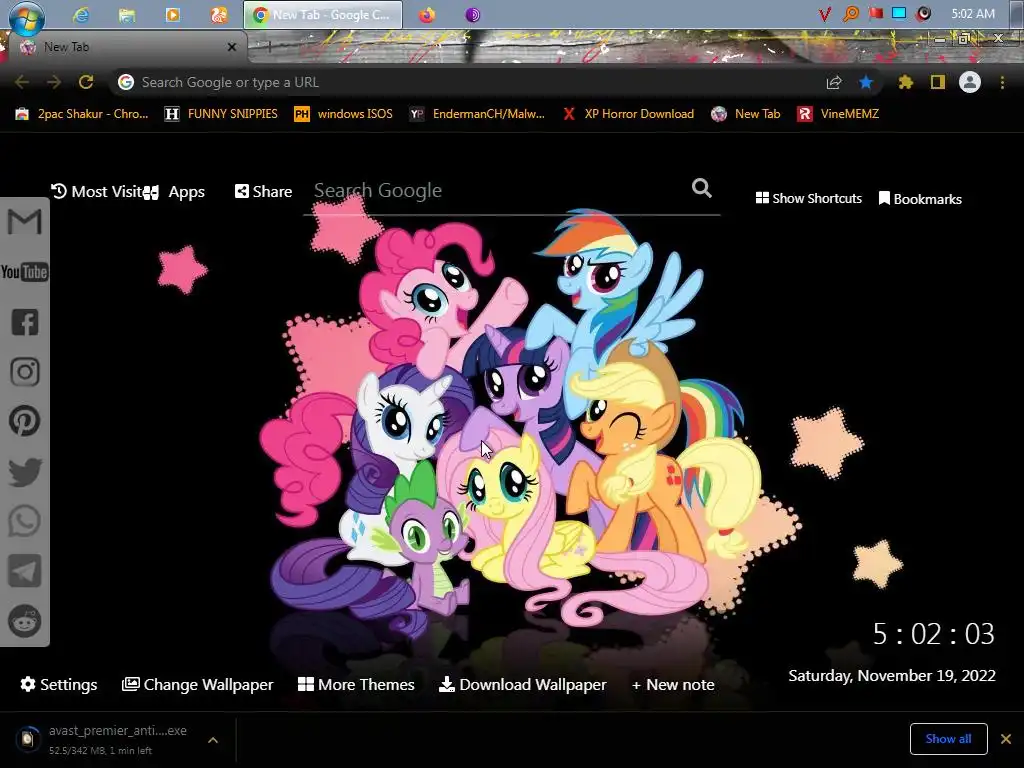Screen dimensions: 1024x768
Task: Open the new tab Settings
Action: tap(59, 684)
